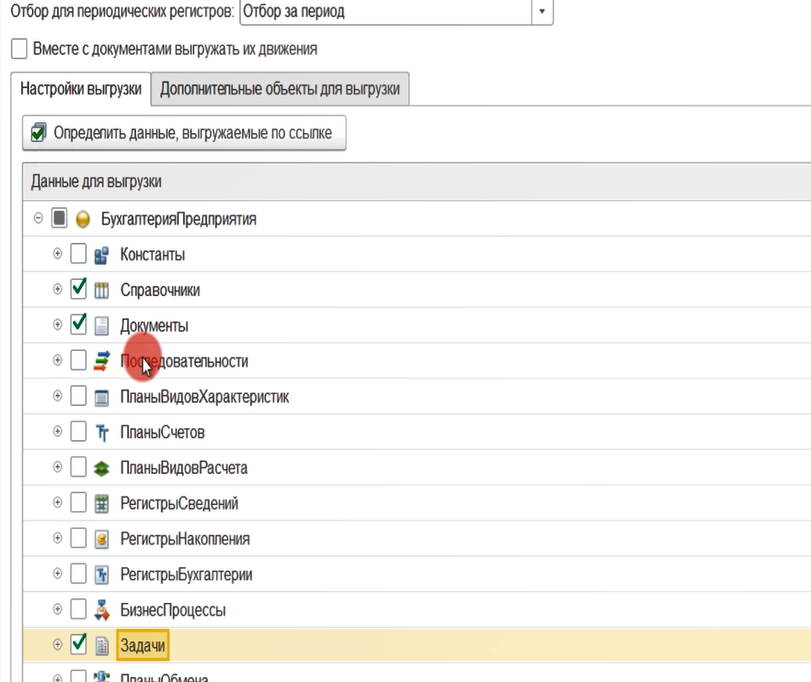Select the Справочники row label
The image size is (811, 682).
160,291
